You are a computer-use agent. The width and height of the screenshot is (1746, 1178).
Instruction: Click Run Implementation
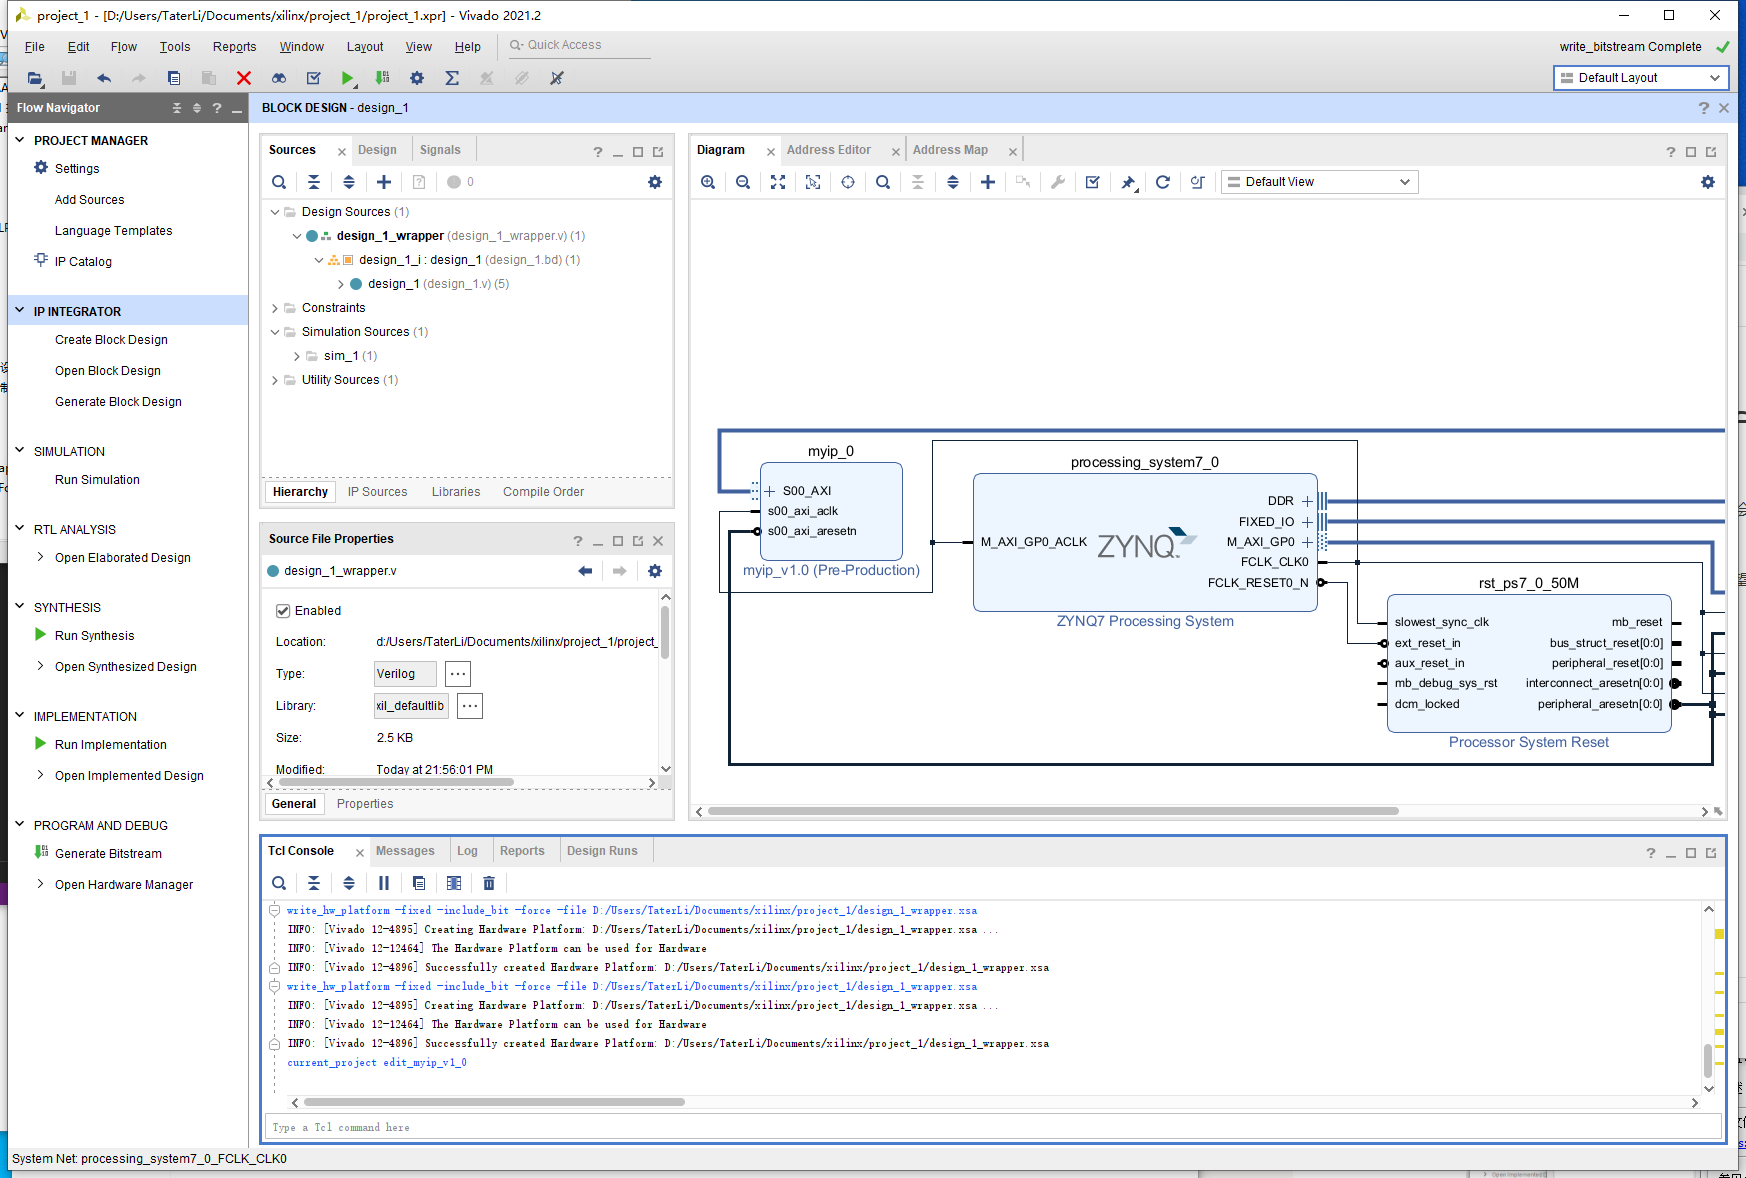[x=110, y=745]
